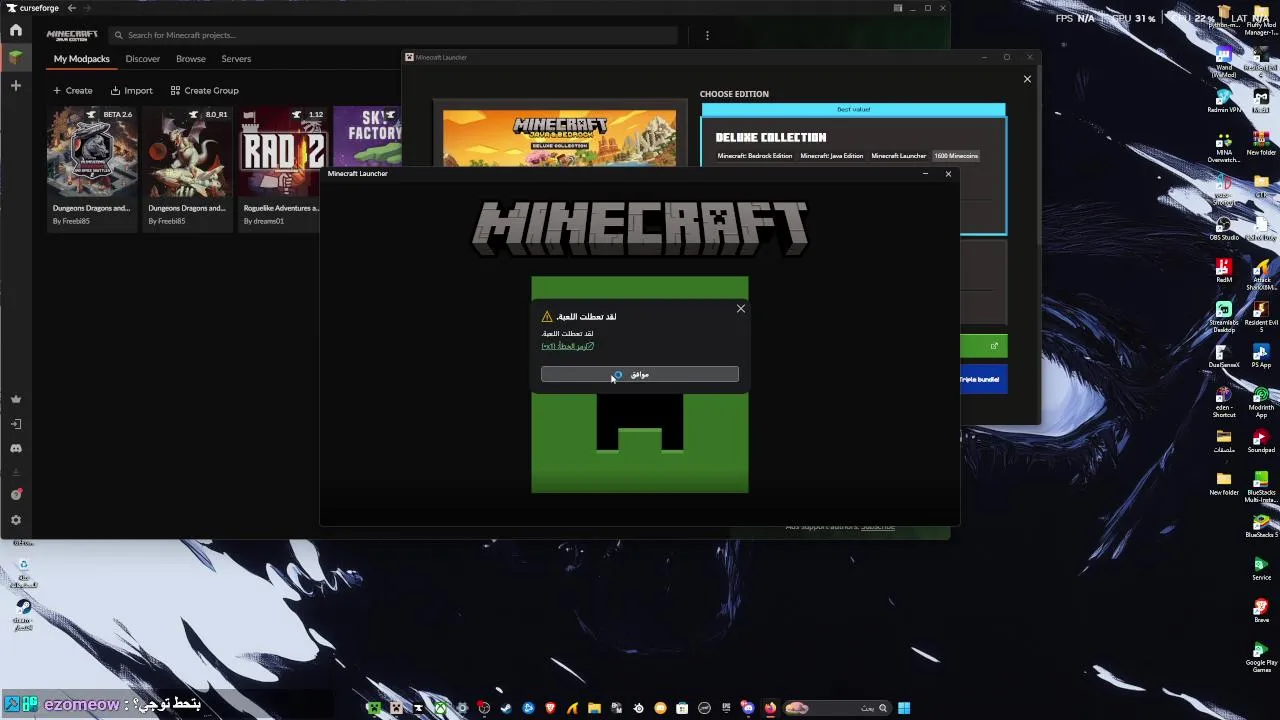This screenshot has width=1280, height=720.
Task: Open the Sky Factory modpack thumbnail
Action: 367,136
